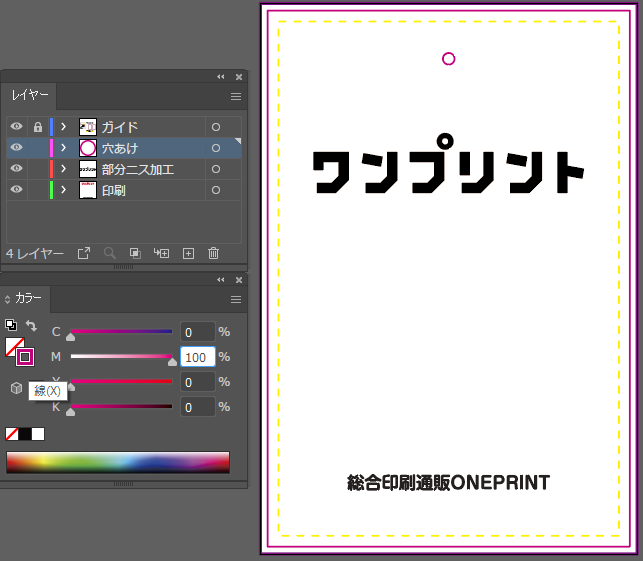Unlock the ガイド layer
This screenshot has height=561, width=643.
pyautogui.click(x=38, y=127)
